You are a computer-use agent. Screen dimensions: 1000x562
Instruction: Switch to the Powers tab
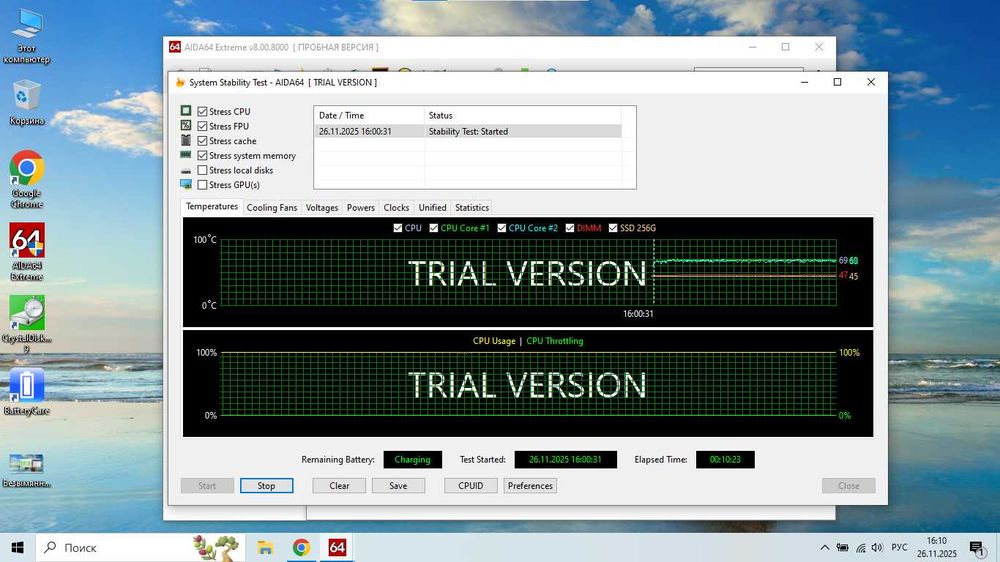coord(360,207)
